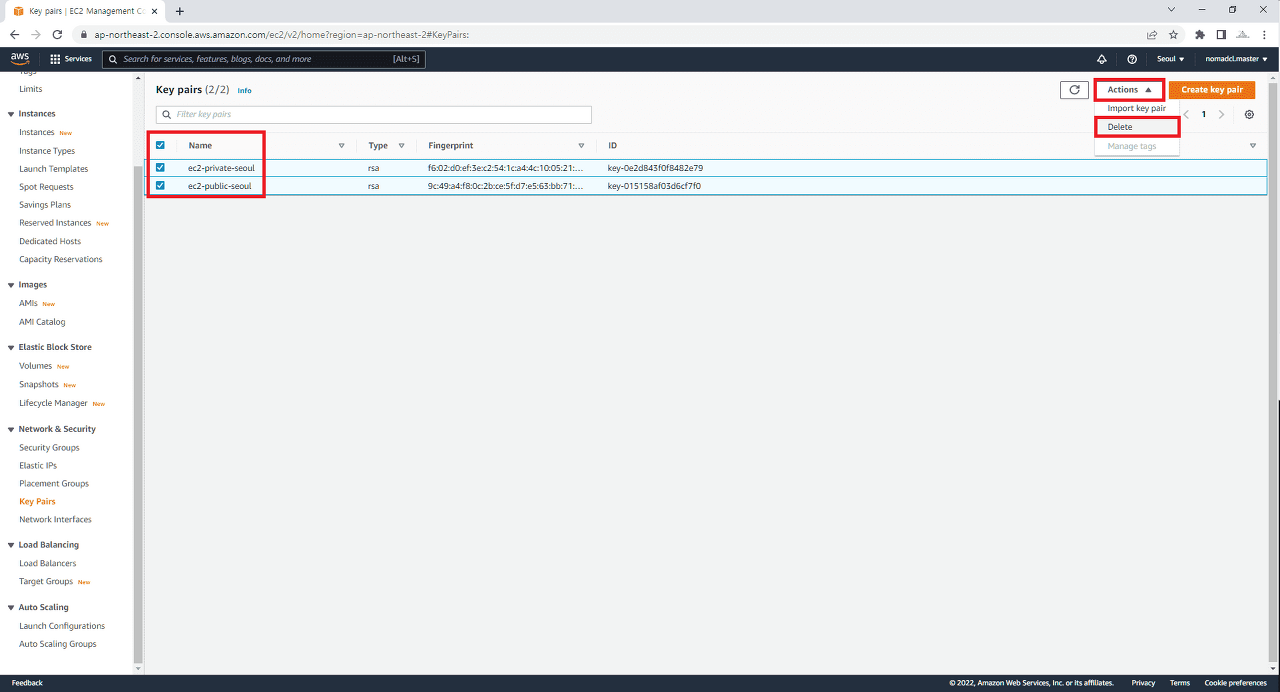The width and height of the screenshot is (1280, 692).
Task: Collapse the Elastic Block Store section
Action: point(11,347)
